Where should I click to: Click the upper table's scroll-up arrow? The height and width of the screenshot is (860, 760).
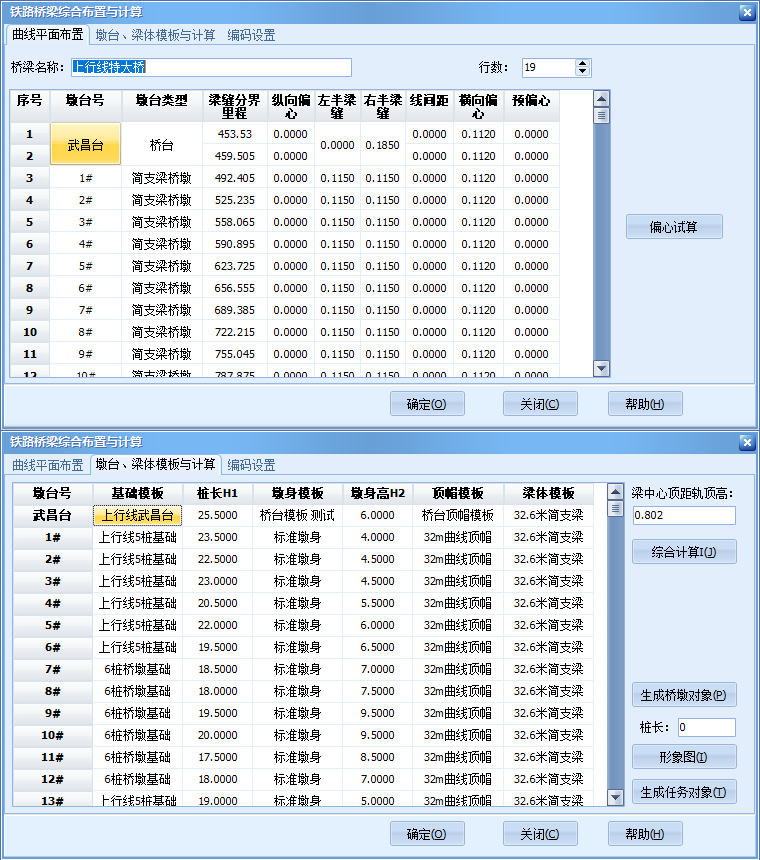(x=602, y=99)
